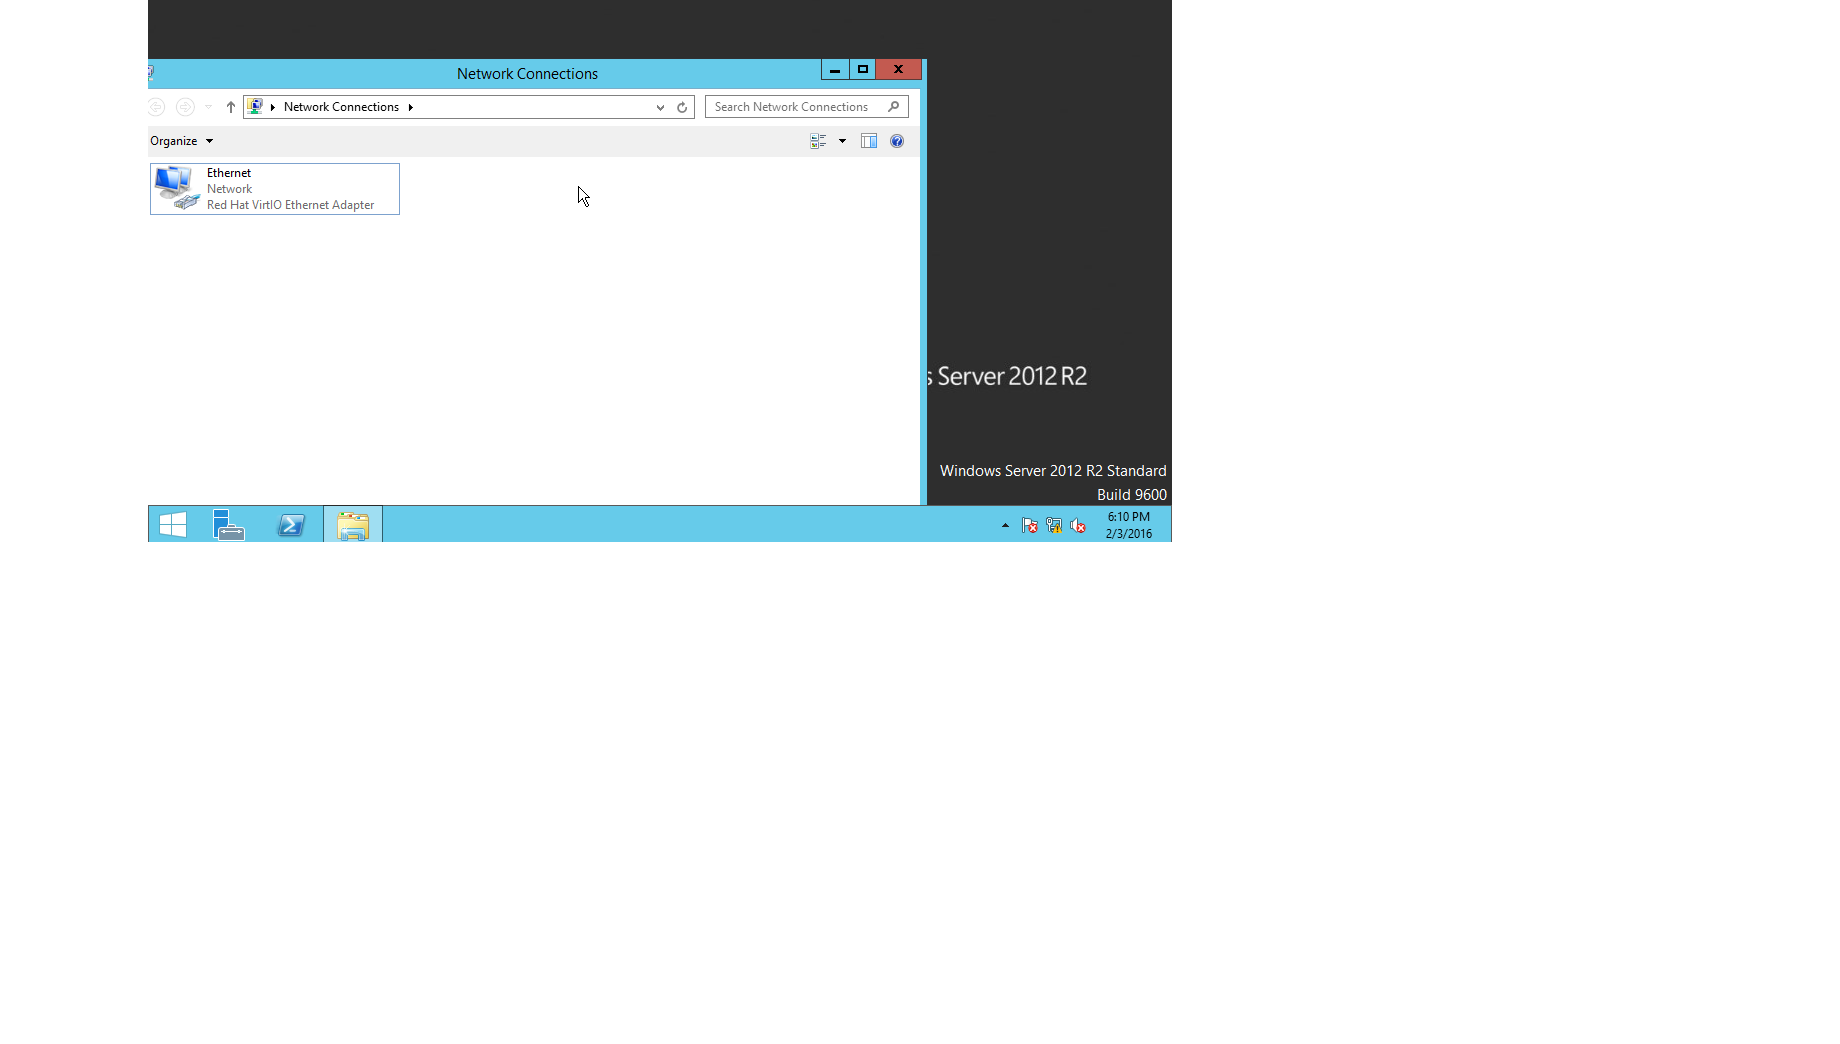The image size is (1840, 1044).
Task: Open Windows PowerShell from the taskbar
Action: pyautogui.click(x=291, y=525)
